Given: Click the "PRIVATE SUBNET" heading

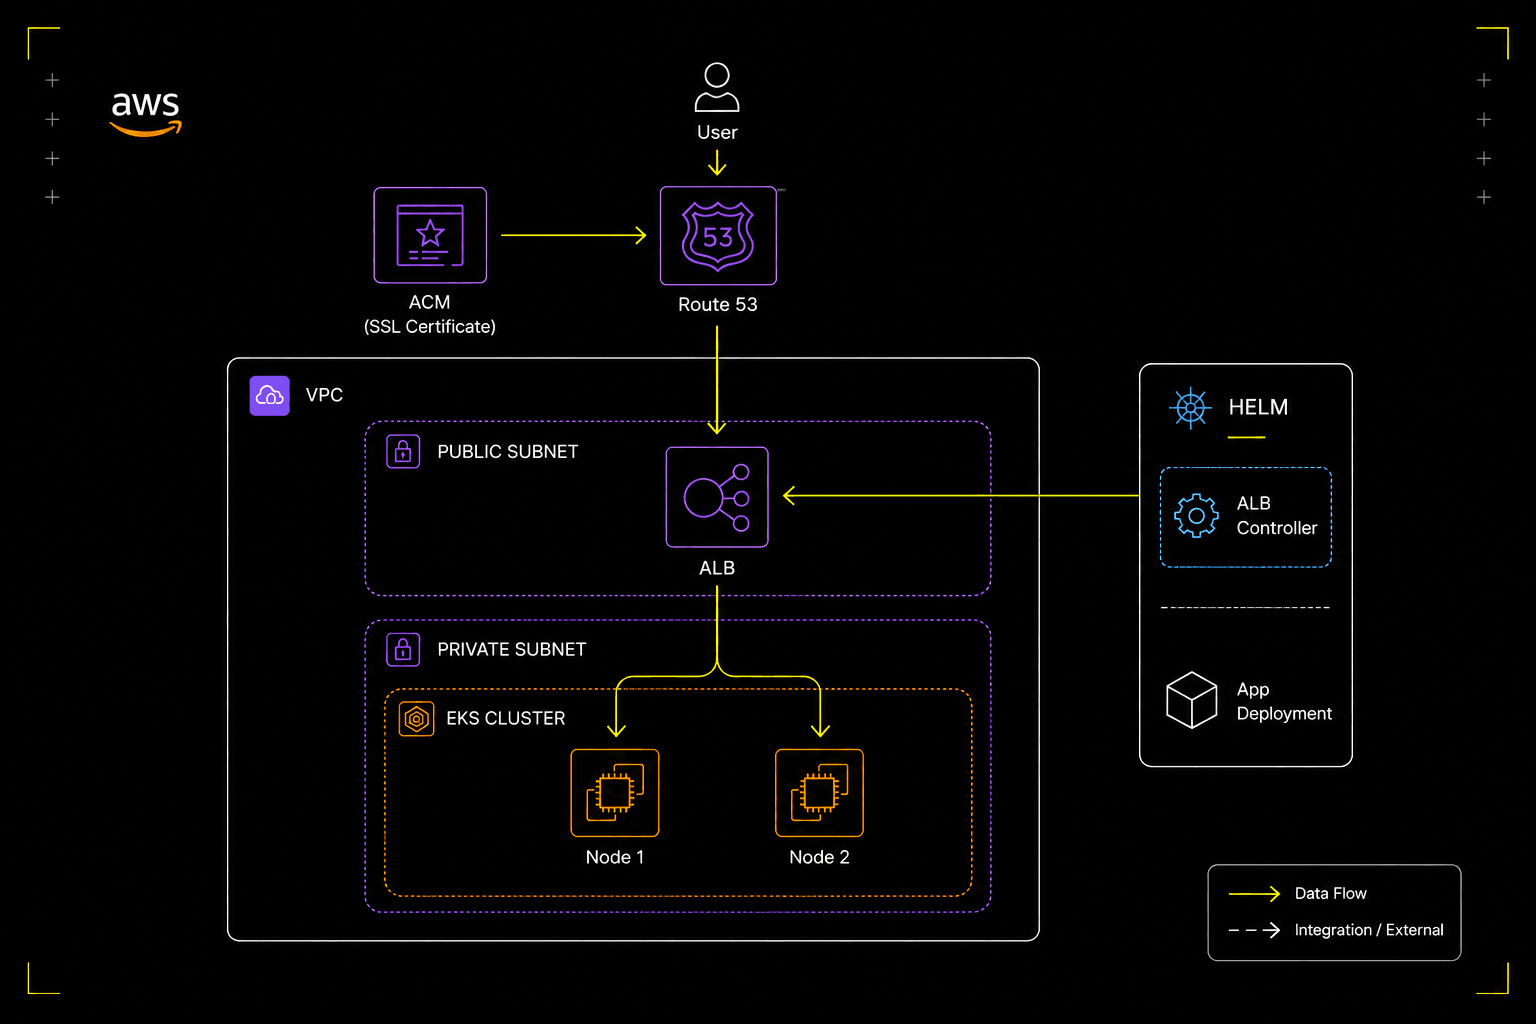Looking at the screenshot, I should point(512,650).
